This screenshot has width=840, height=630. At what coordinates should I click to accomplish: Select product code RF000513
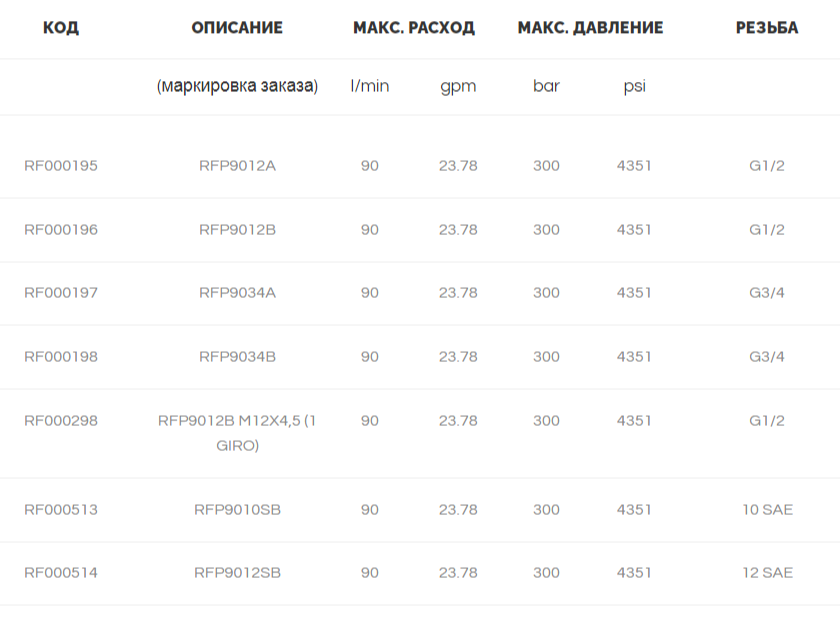coord(61,509)
